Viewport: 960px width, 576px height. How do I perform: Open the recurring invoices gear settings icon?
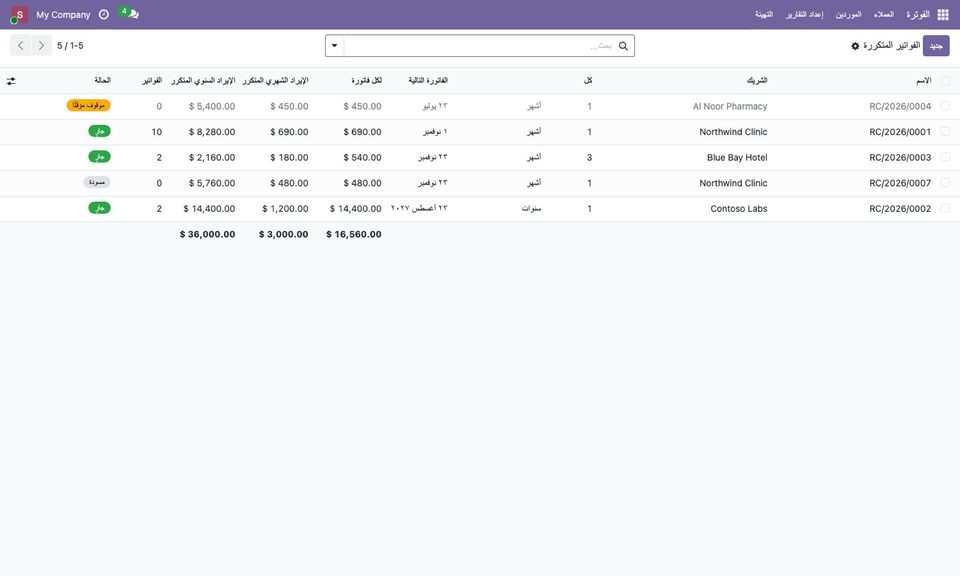855,46
